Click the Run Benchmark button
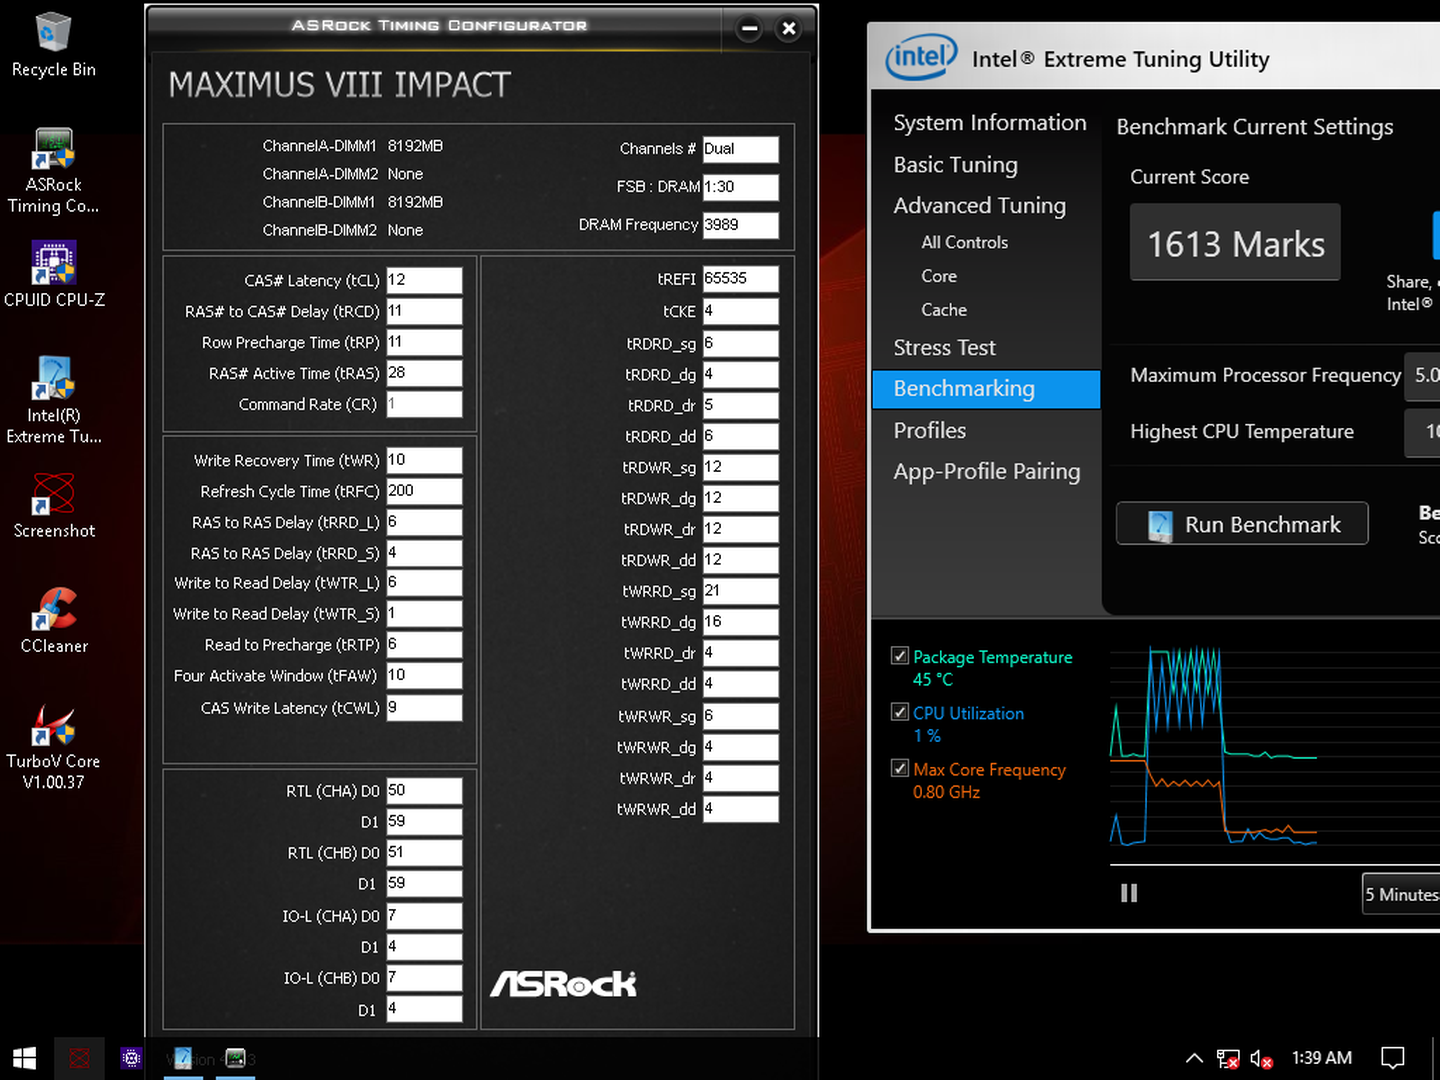This screenshot has width=1440, height=1080. 1242,524
